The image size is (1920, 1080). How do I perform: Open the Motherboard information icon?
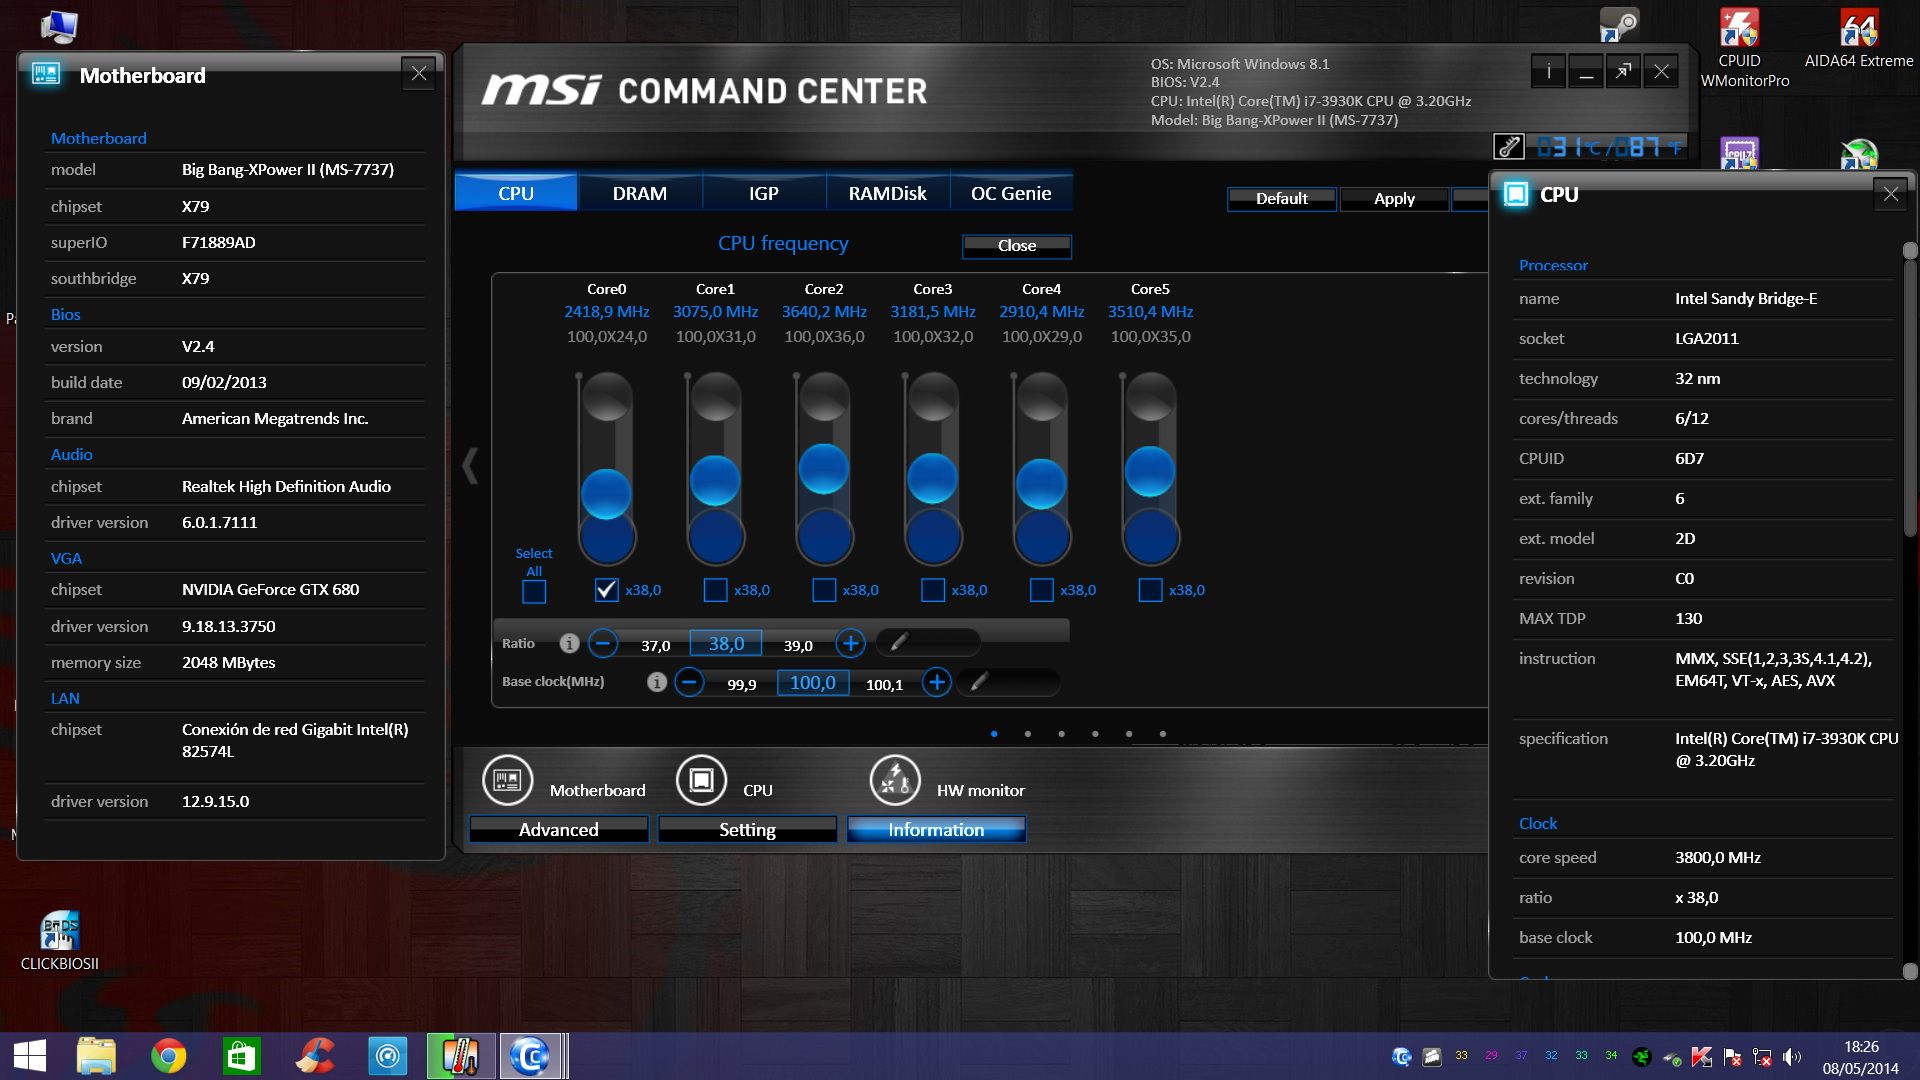coord(507,780)
